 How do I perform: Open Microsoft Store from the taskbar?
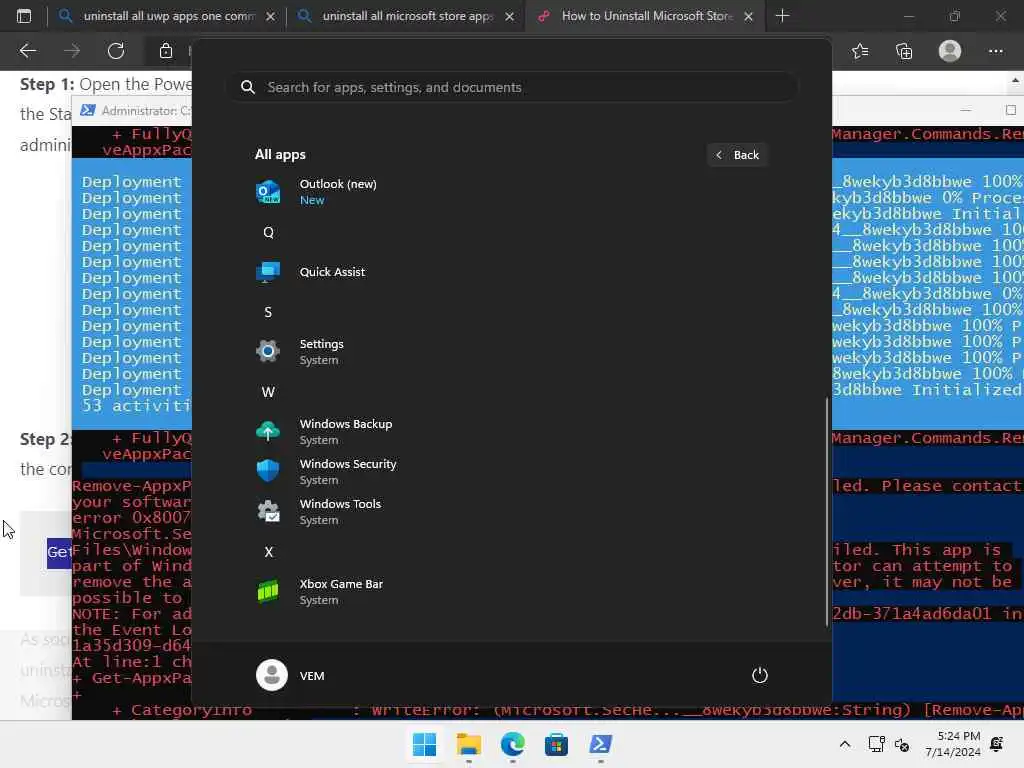[x=556, y=744]
